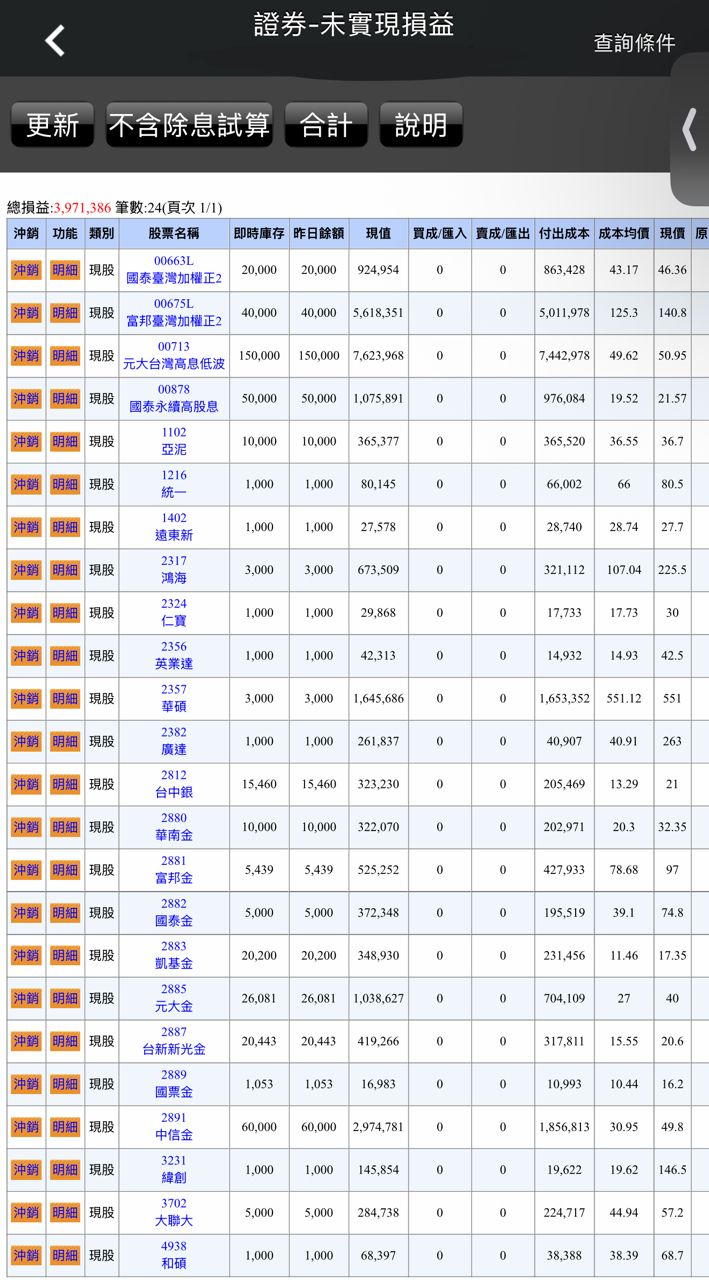Screen dimensions: 709x1280
Task: Open stock link 00713 元大台灣高息低波
Action: tap(173, 355)
